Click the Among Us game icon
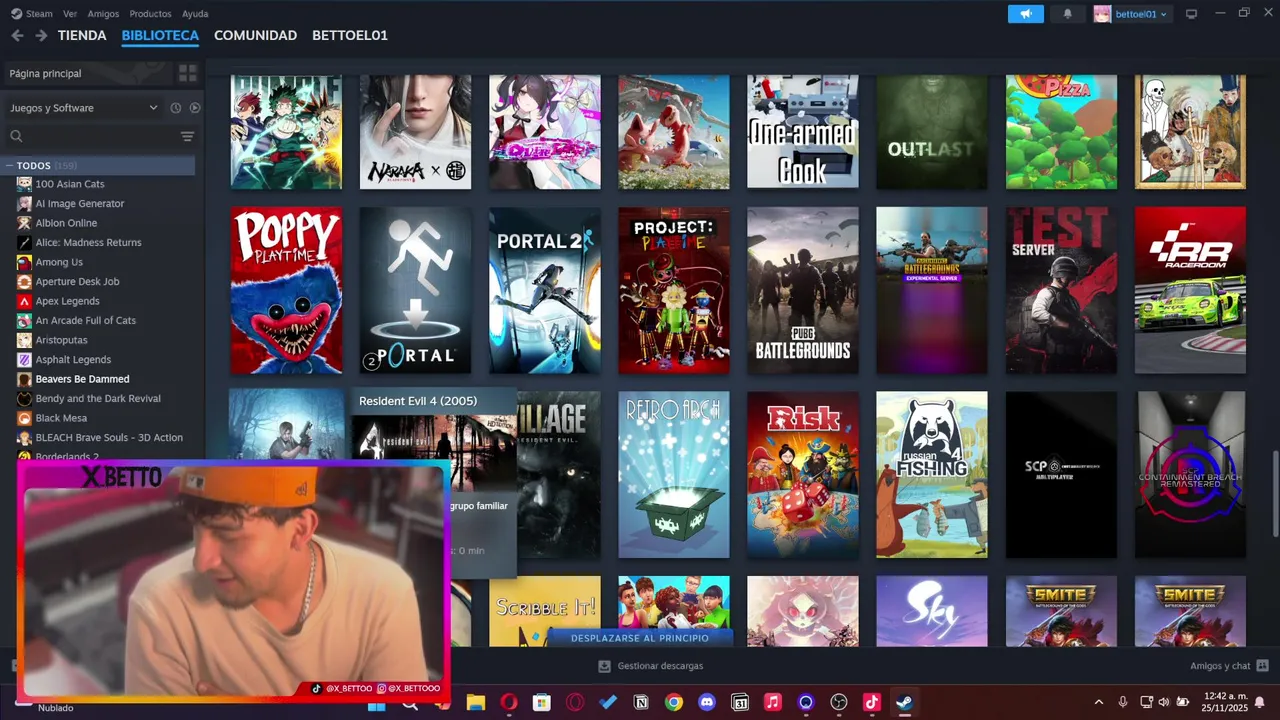The height and width of the screenshot is (720, 1280). 24,262
